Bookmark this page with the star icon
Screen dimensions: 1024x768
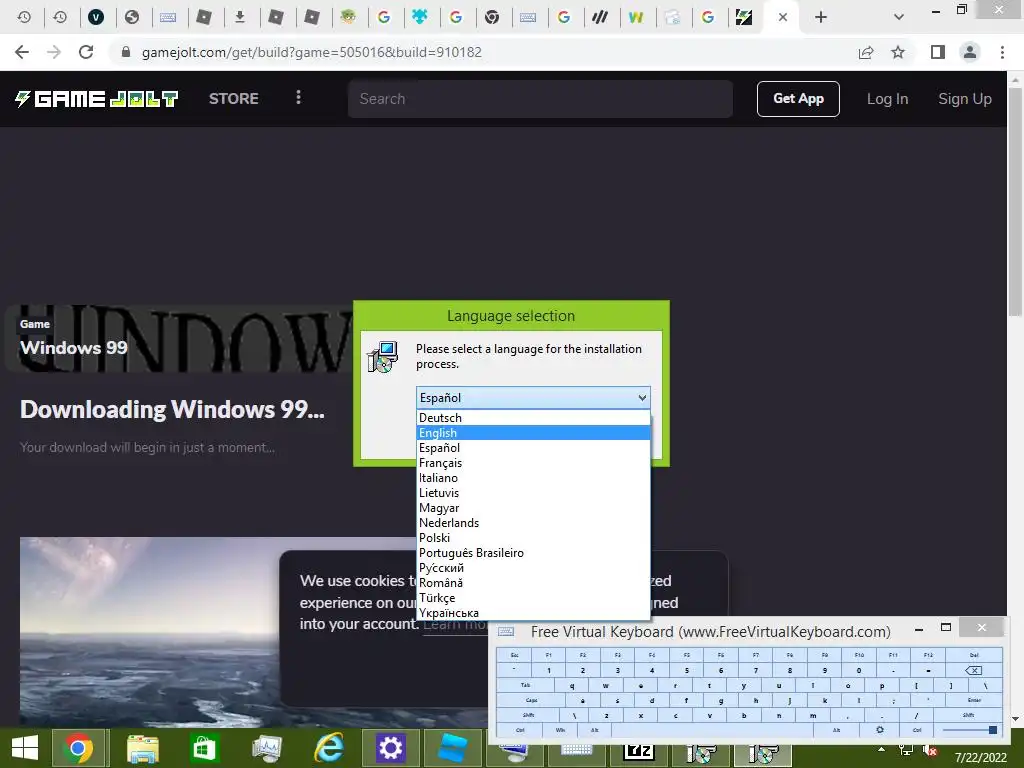(x=899, y=52)
